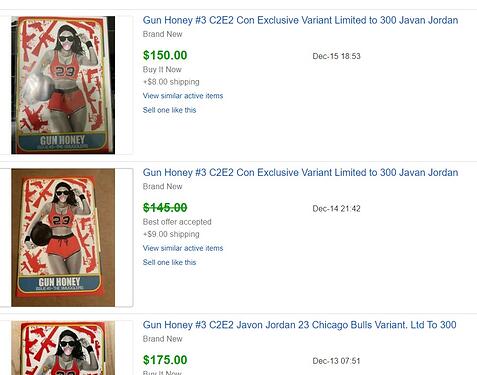Image resolution: width=477 pixels, height=375 pixels.
Task: Click the $175.00 price text
Action: (x=165, y=360)
